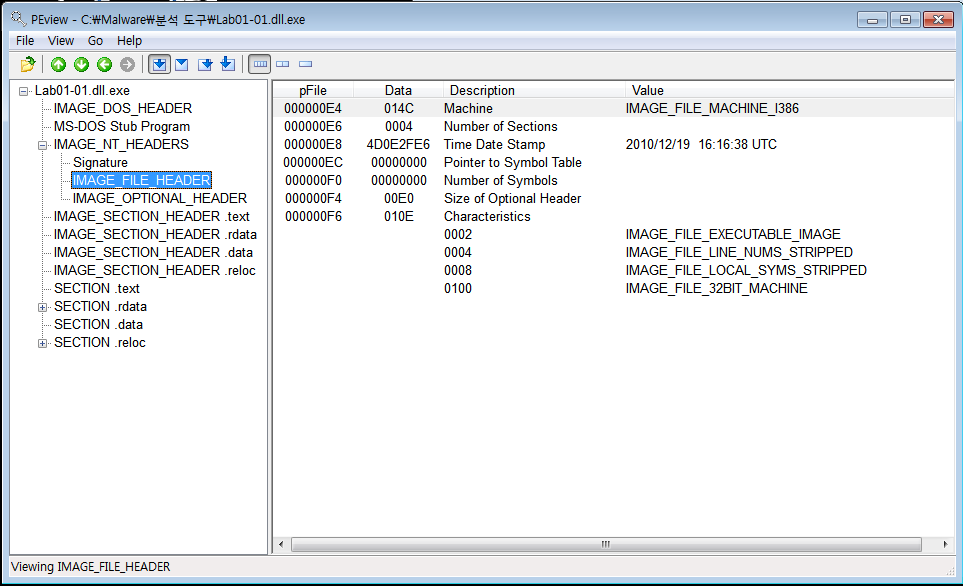Select IMAGE_SECTION_HEADER .data
This screenshot has width=963, height=586.
(x=153, y=252)
